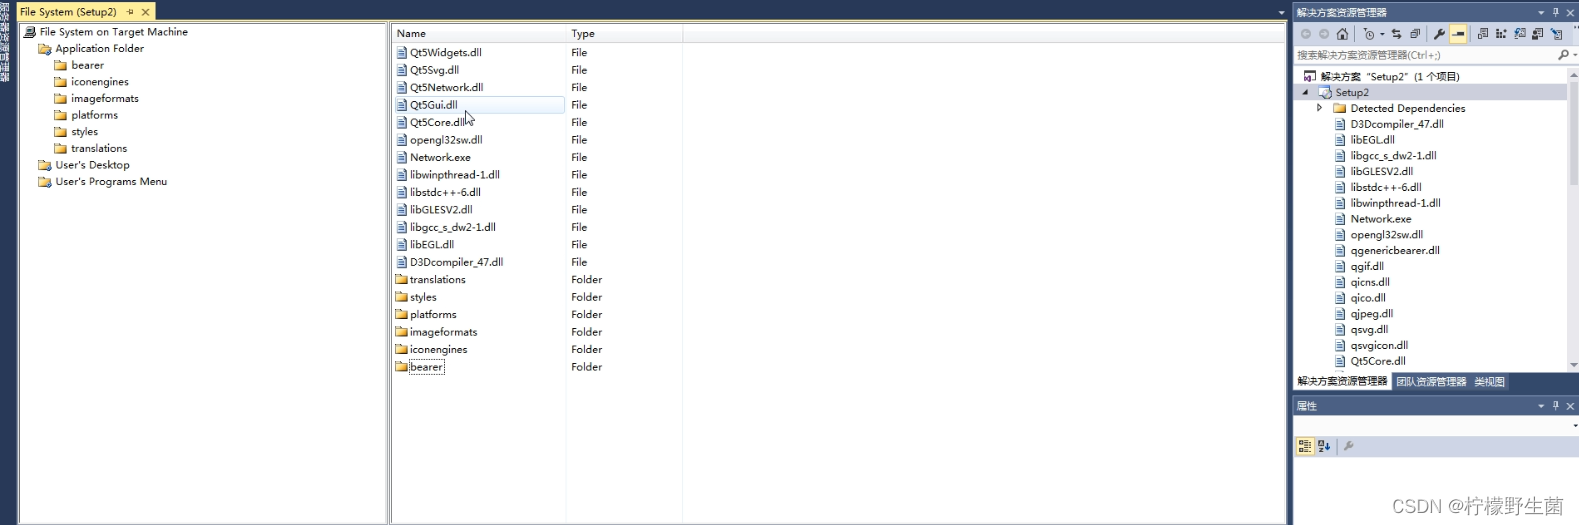Select bearer folder in file list

426,367
